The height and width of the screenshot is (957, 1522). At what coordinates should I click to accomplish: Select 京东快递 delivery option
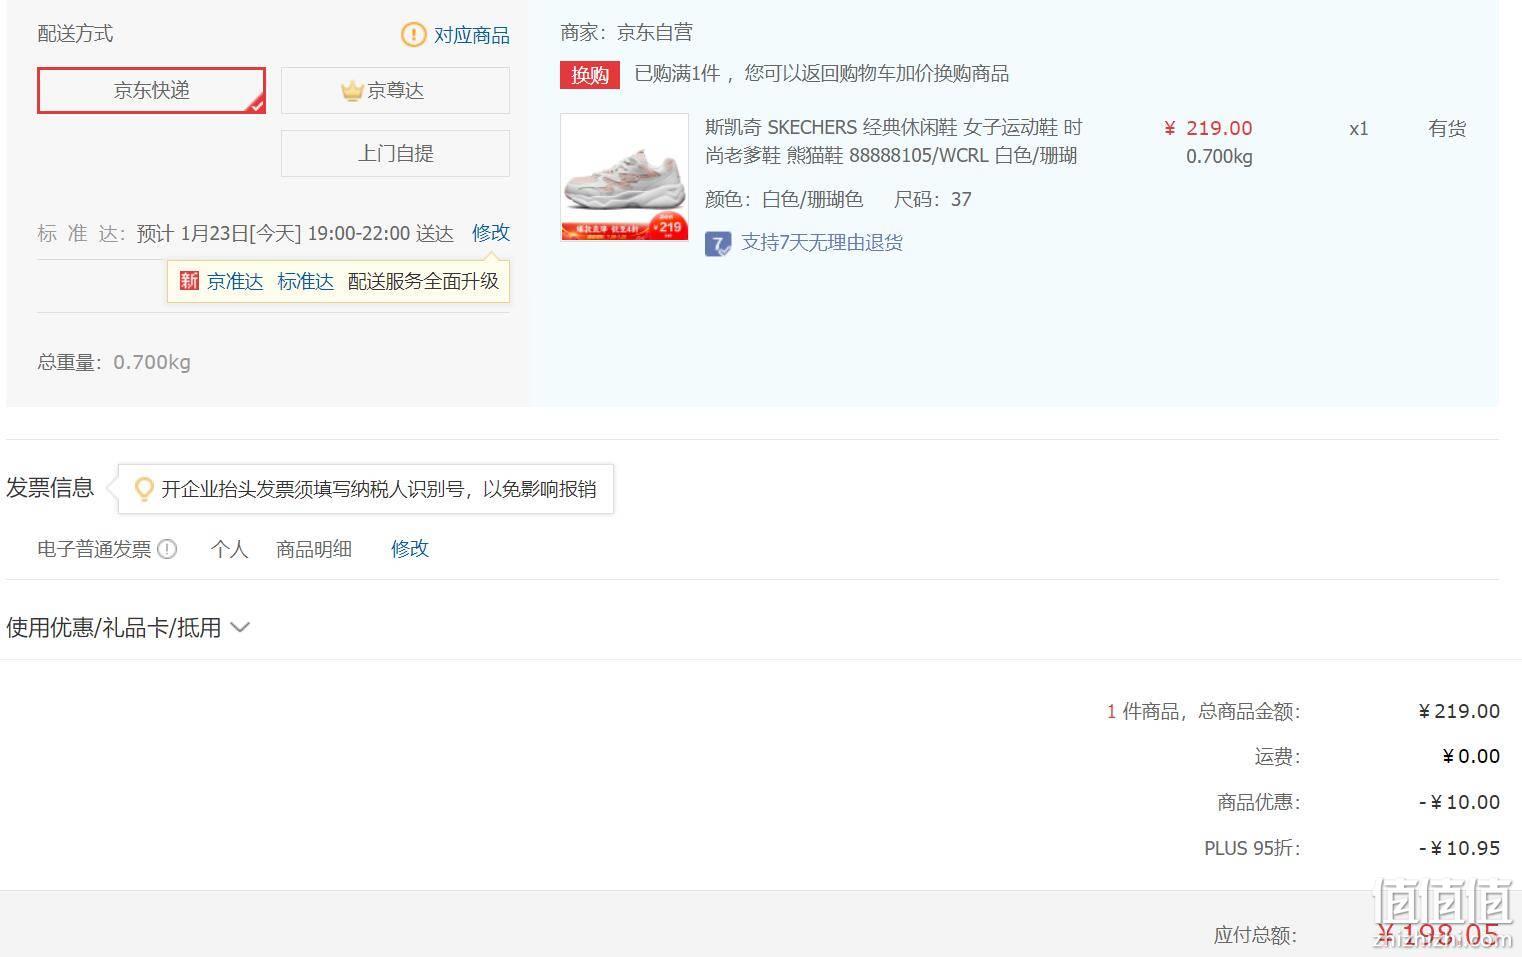pyautogui.click(x=151, y=90)
